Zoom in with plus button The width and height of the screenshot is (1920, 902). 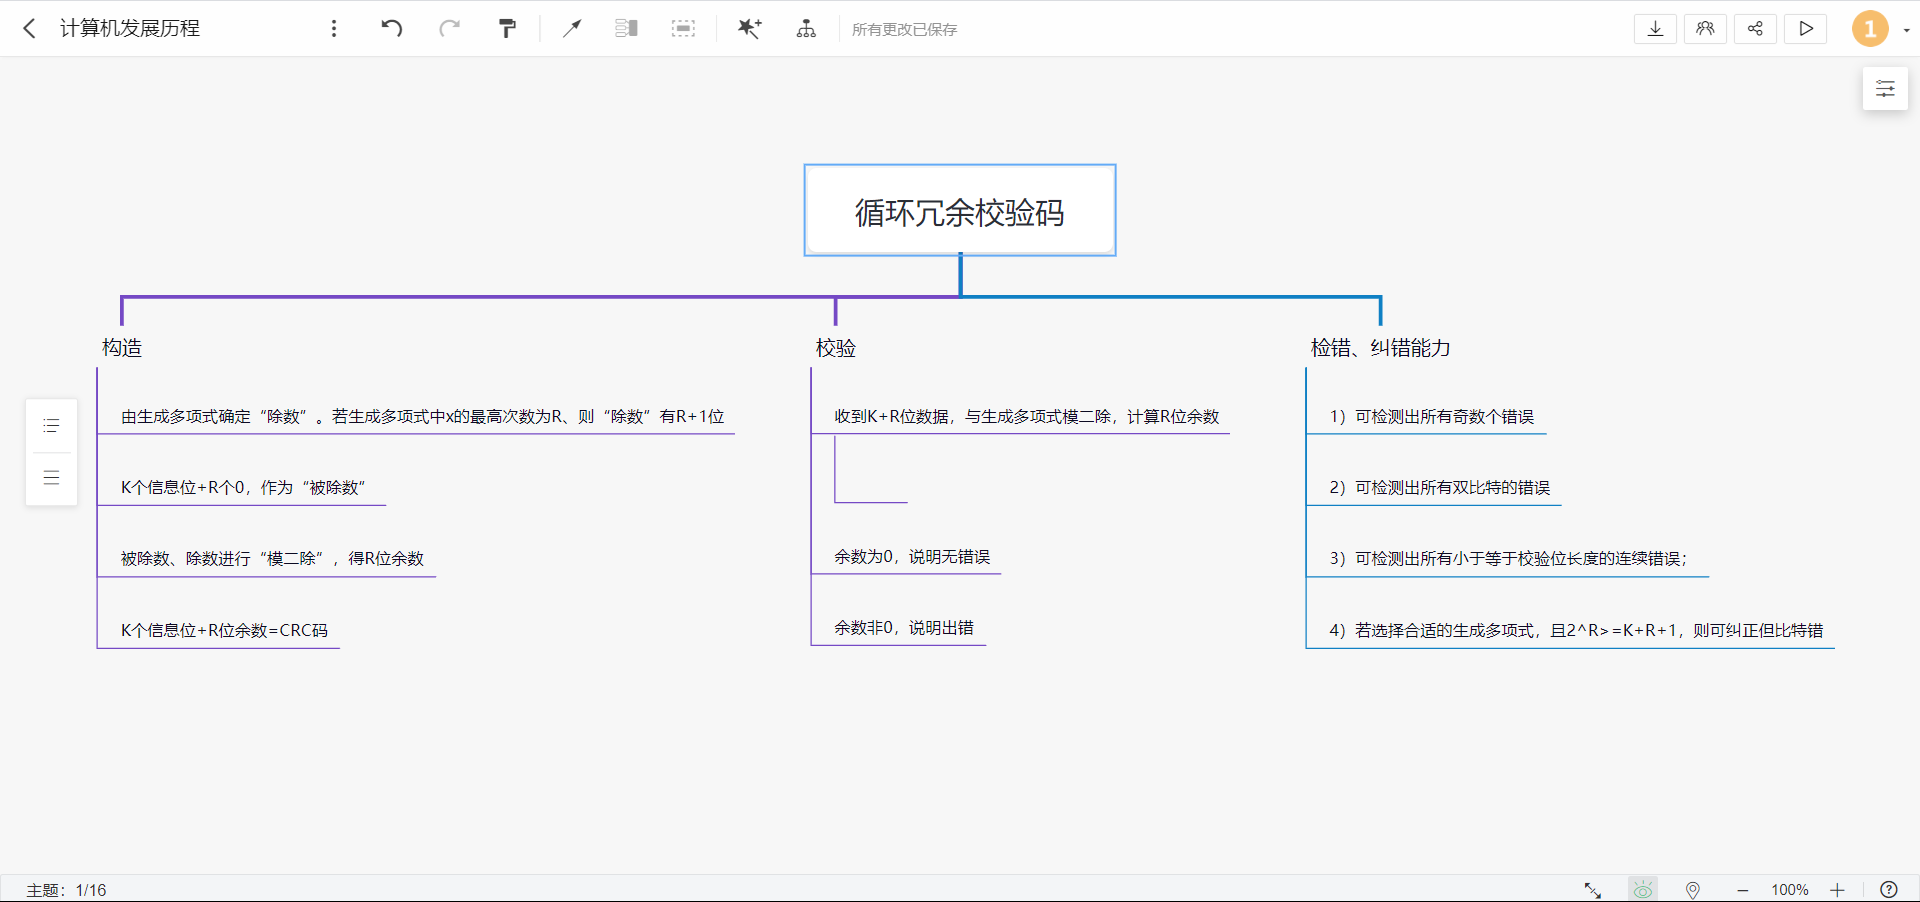[1837, 890]
